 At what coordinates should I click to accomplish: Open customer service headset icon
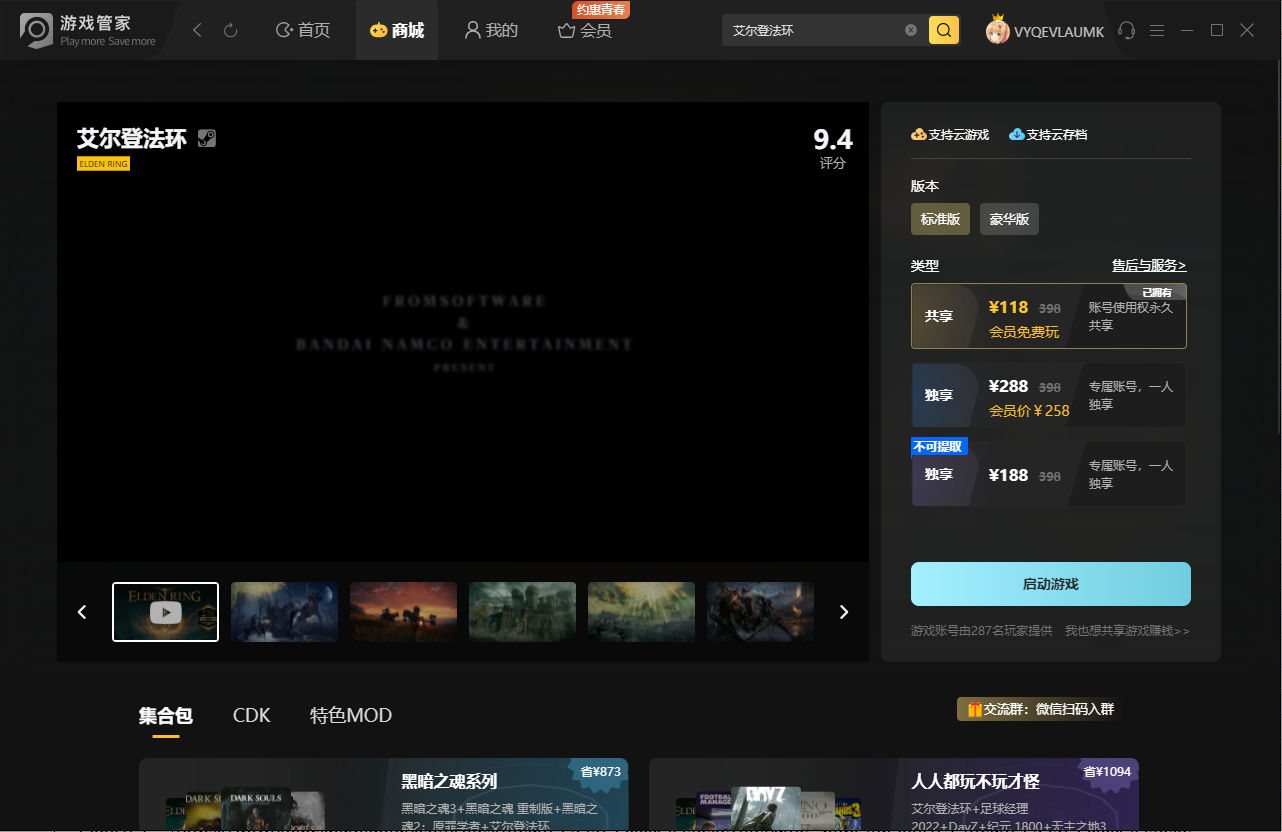point(1127,31)
